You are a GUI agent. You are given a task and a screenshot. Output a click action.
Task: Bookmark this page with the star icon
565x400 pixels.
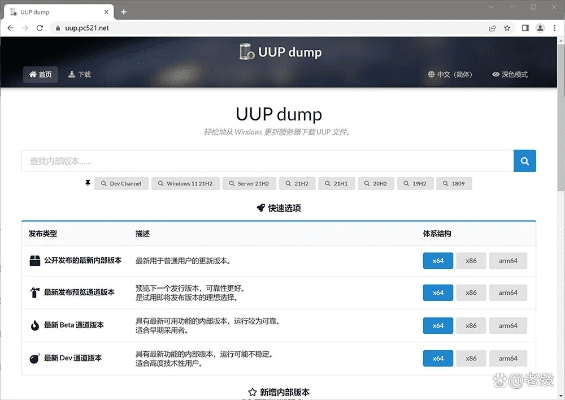click(x=507, y=28)
